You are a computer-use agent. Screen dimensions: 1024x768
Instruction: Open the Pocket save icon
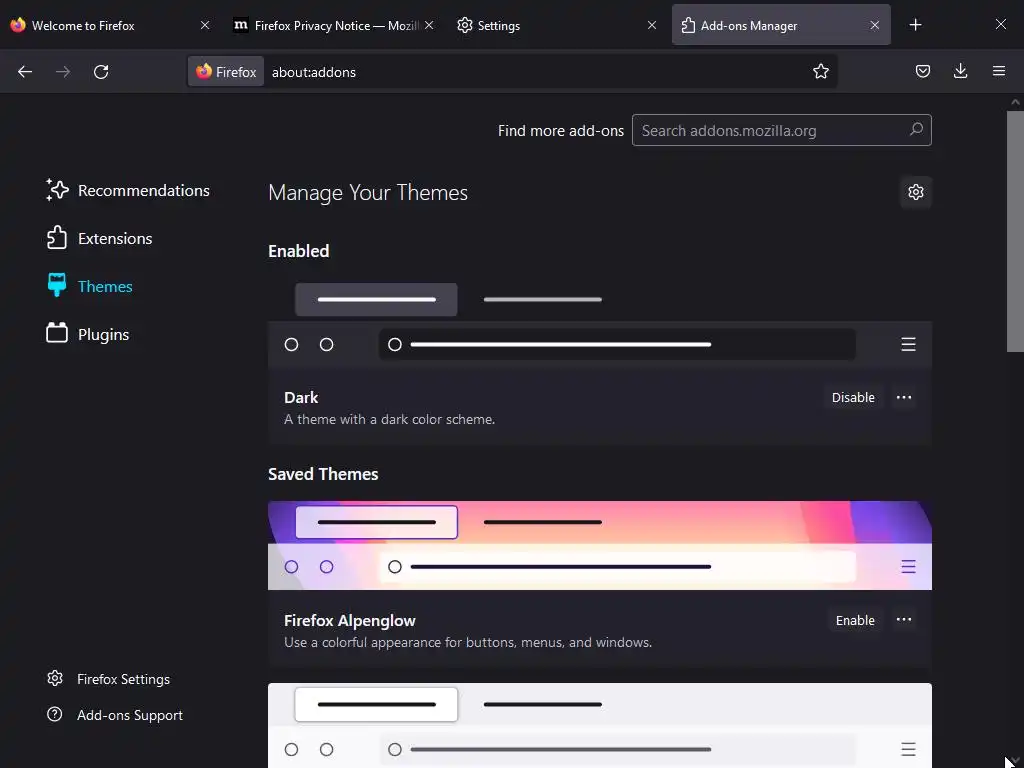click(x=922, y=71)
